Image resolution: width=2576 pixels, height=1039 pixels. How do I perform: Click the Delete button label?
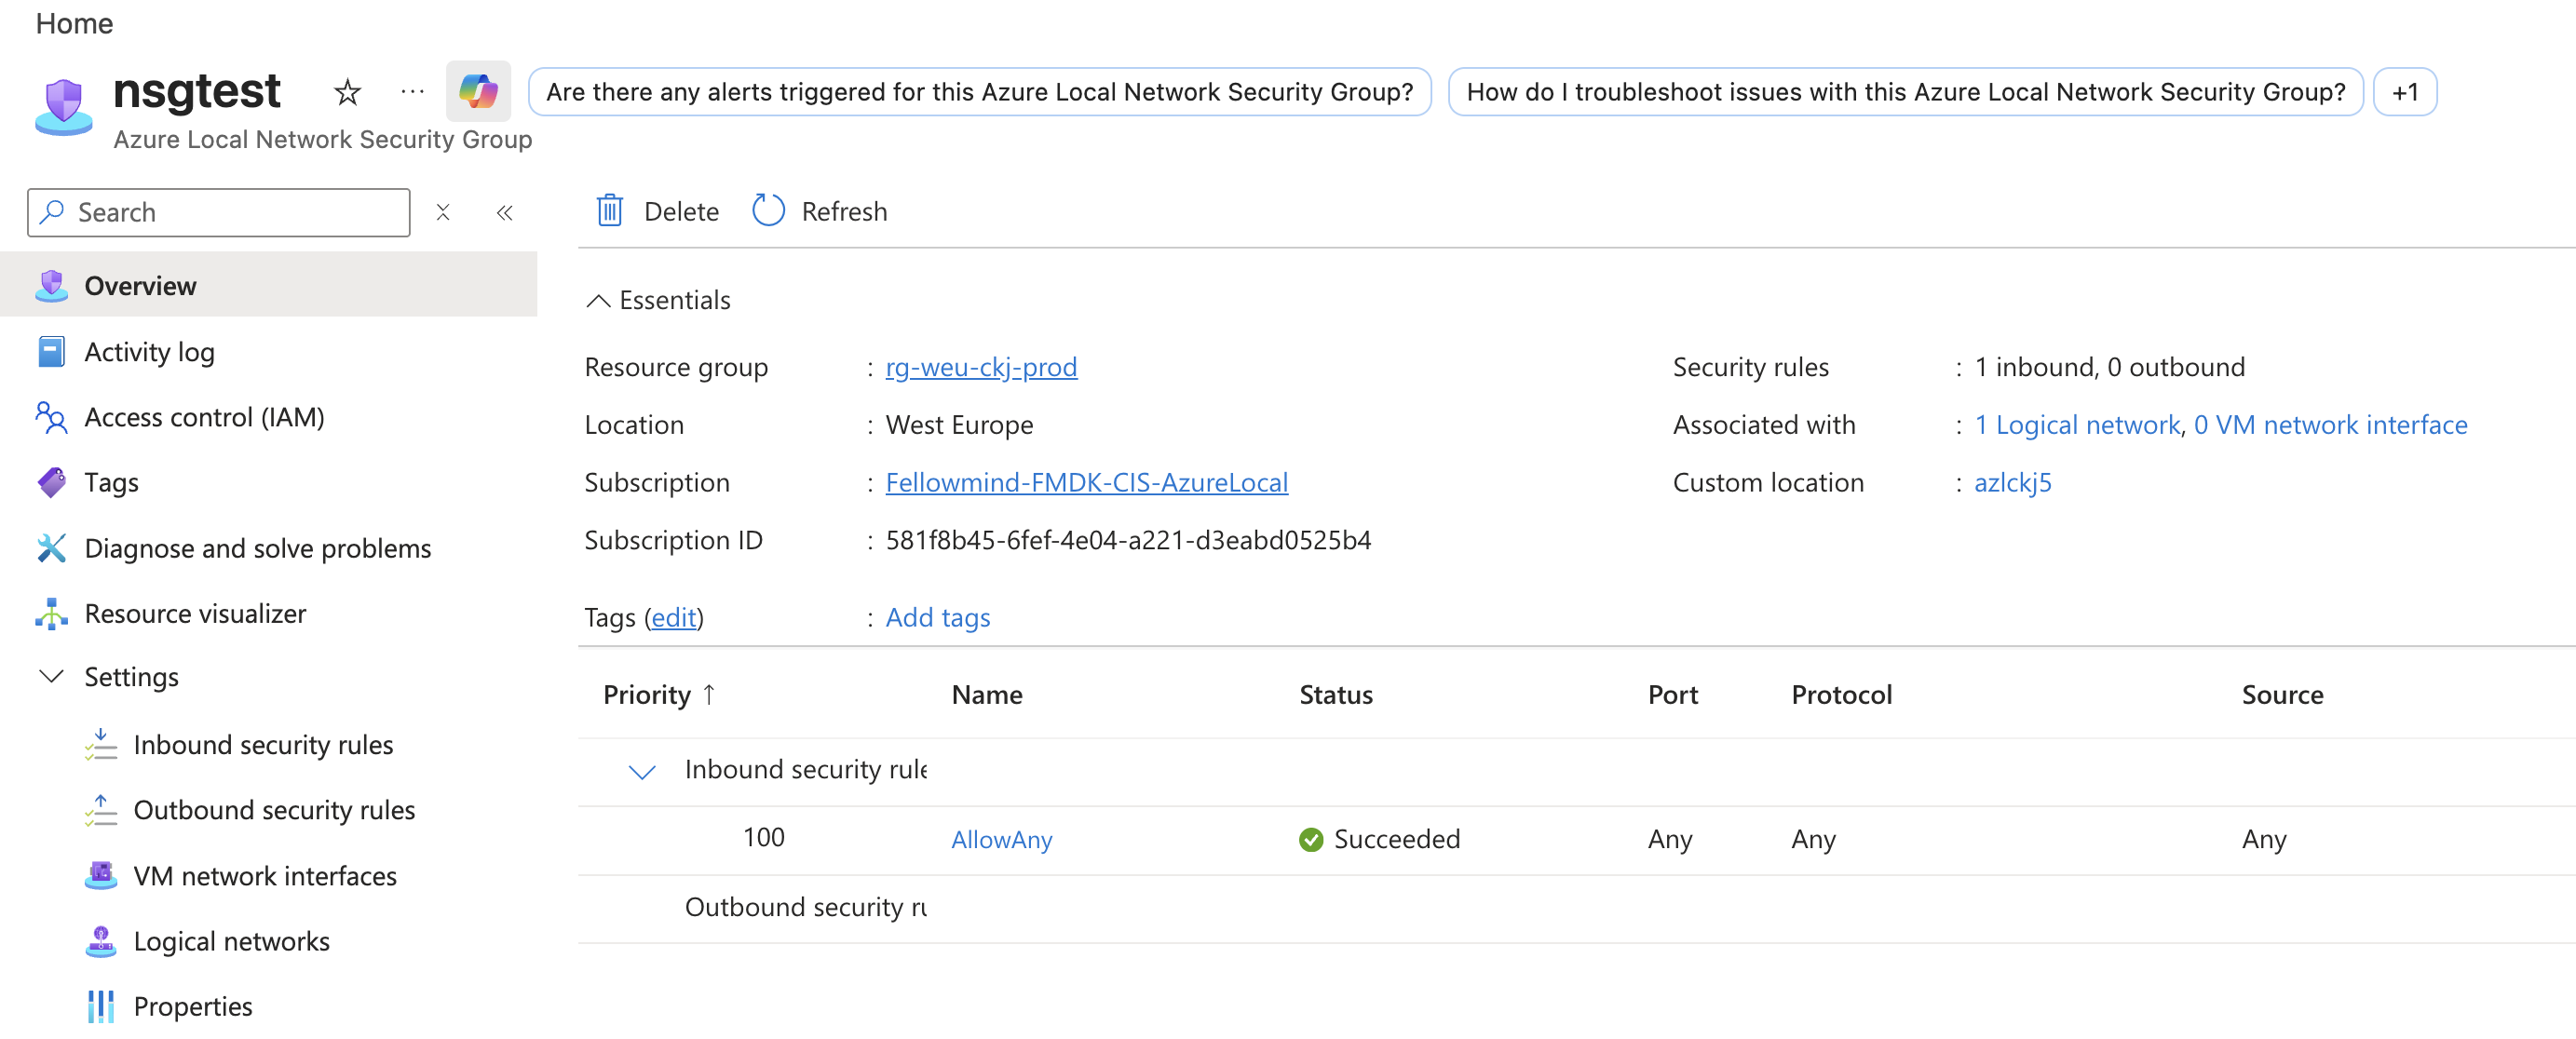[681, 212]
